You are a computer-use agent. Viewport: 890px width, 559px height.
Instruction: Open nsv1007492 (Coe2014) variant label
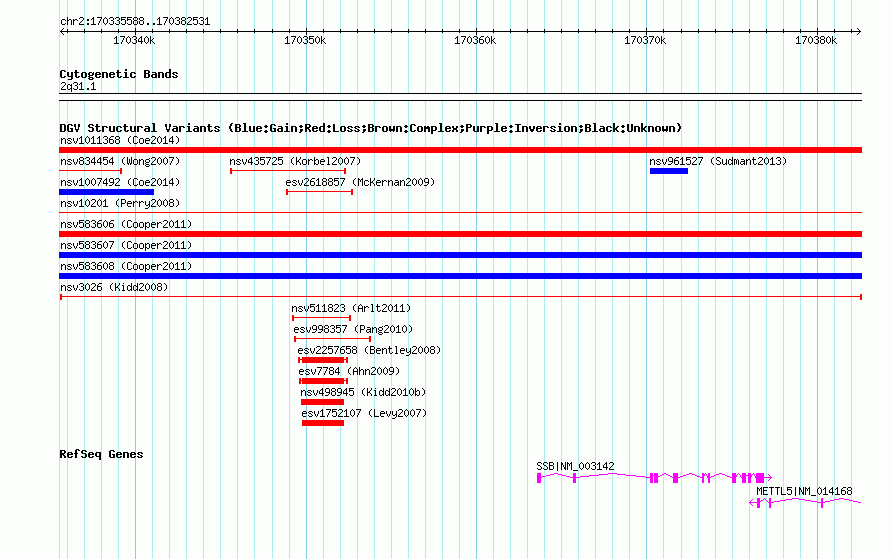pyautogui.click(x=120, y=182)
